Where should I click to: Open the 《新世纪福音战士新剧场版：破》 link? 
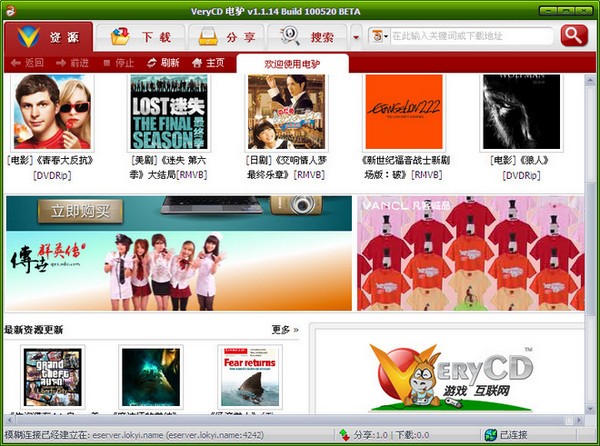[404, 168]
